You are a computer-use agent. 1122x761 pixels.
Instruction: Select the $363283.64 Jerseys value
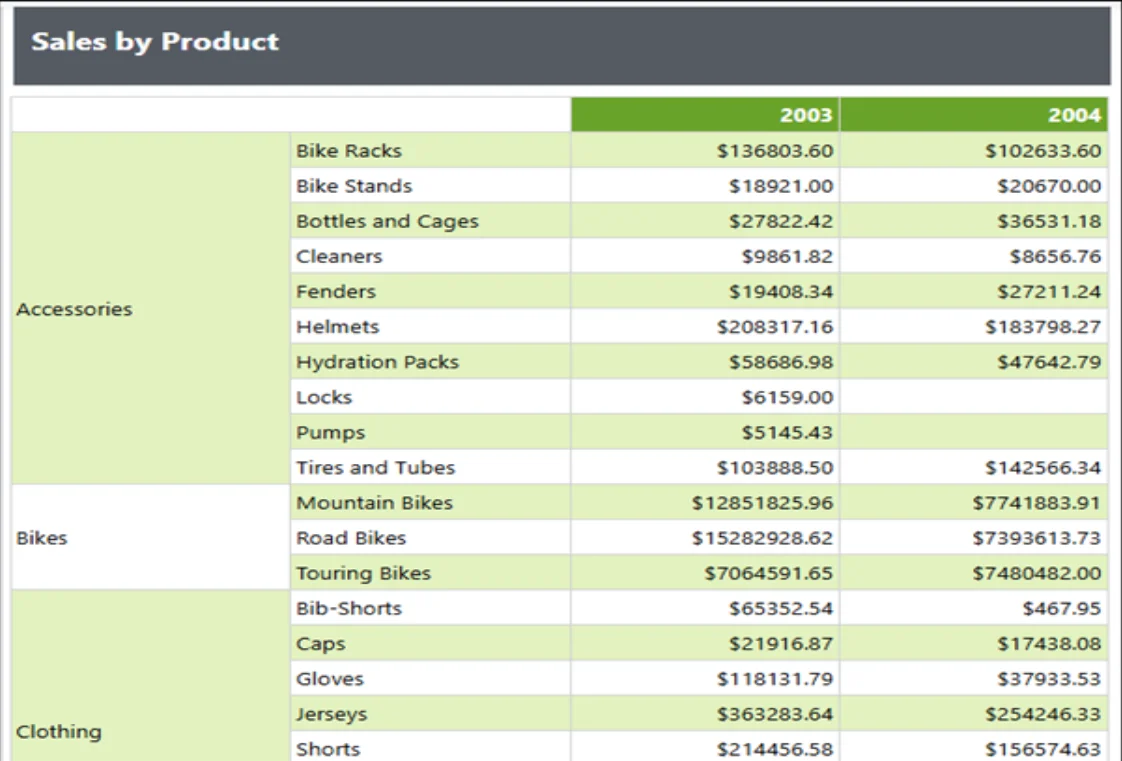click(775, 714)
